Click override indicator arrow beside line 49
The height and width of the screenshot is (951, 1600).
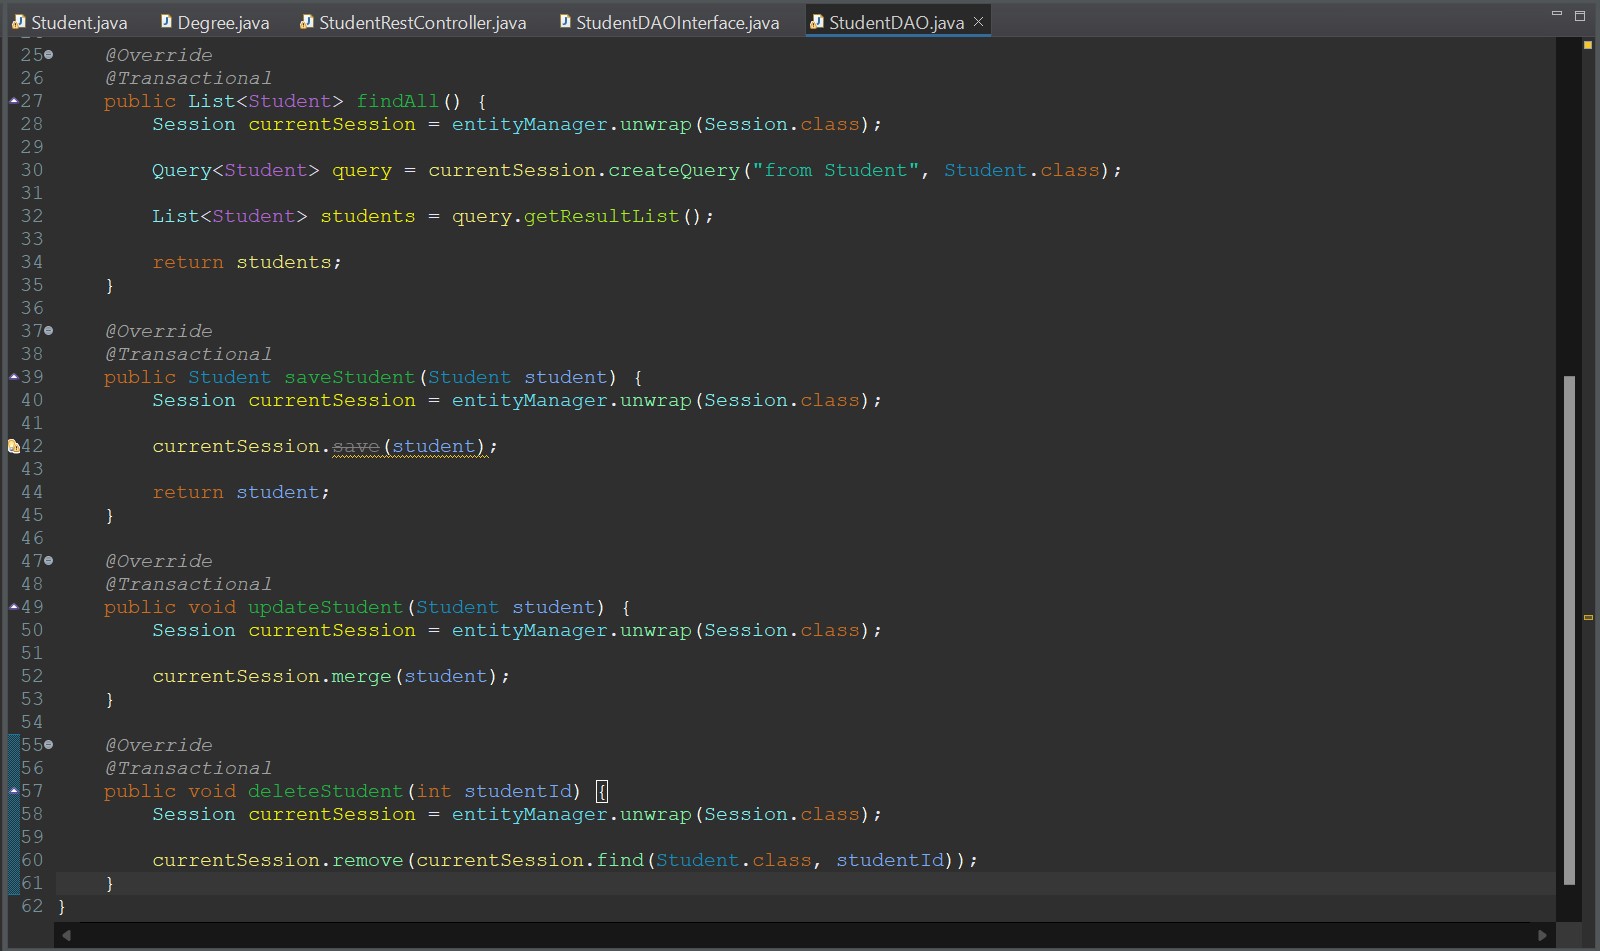[13, 607]
